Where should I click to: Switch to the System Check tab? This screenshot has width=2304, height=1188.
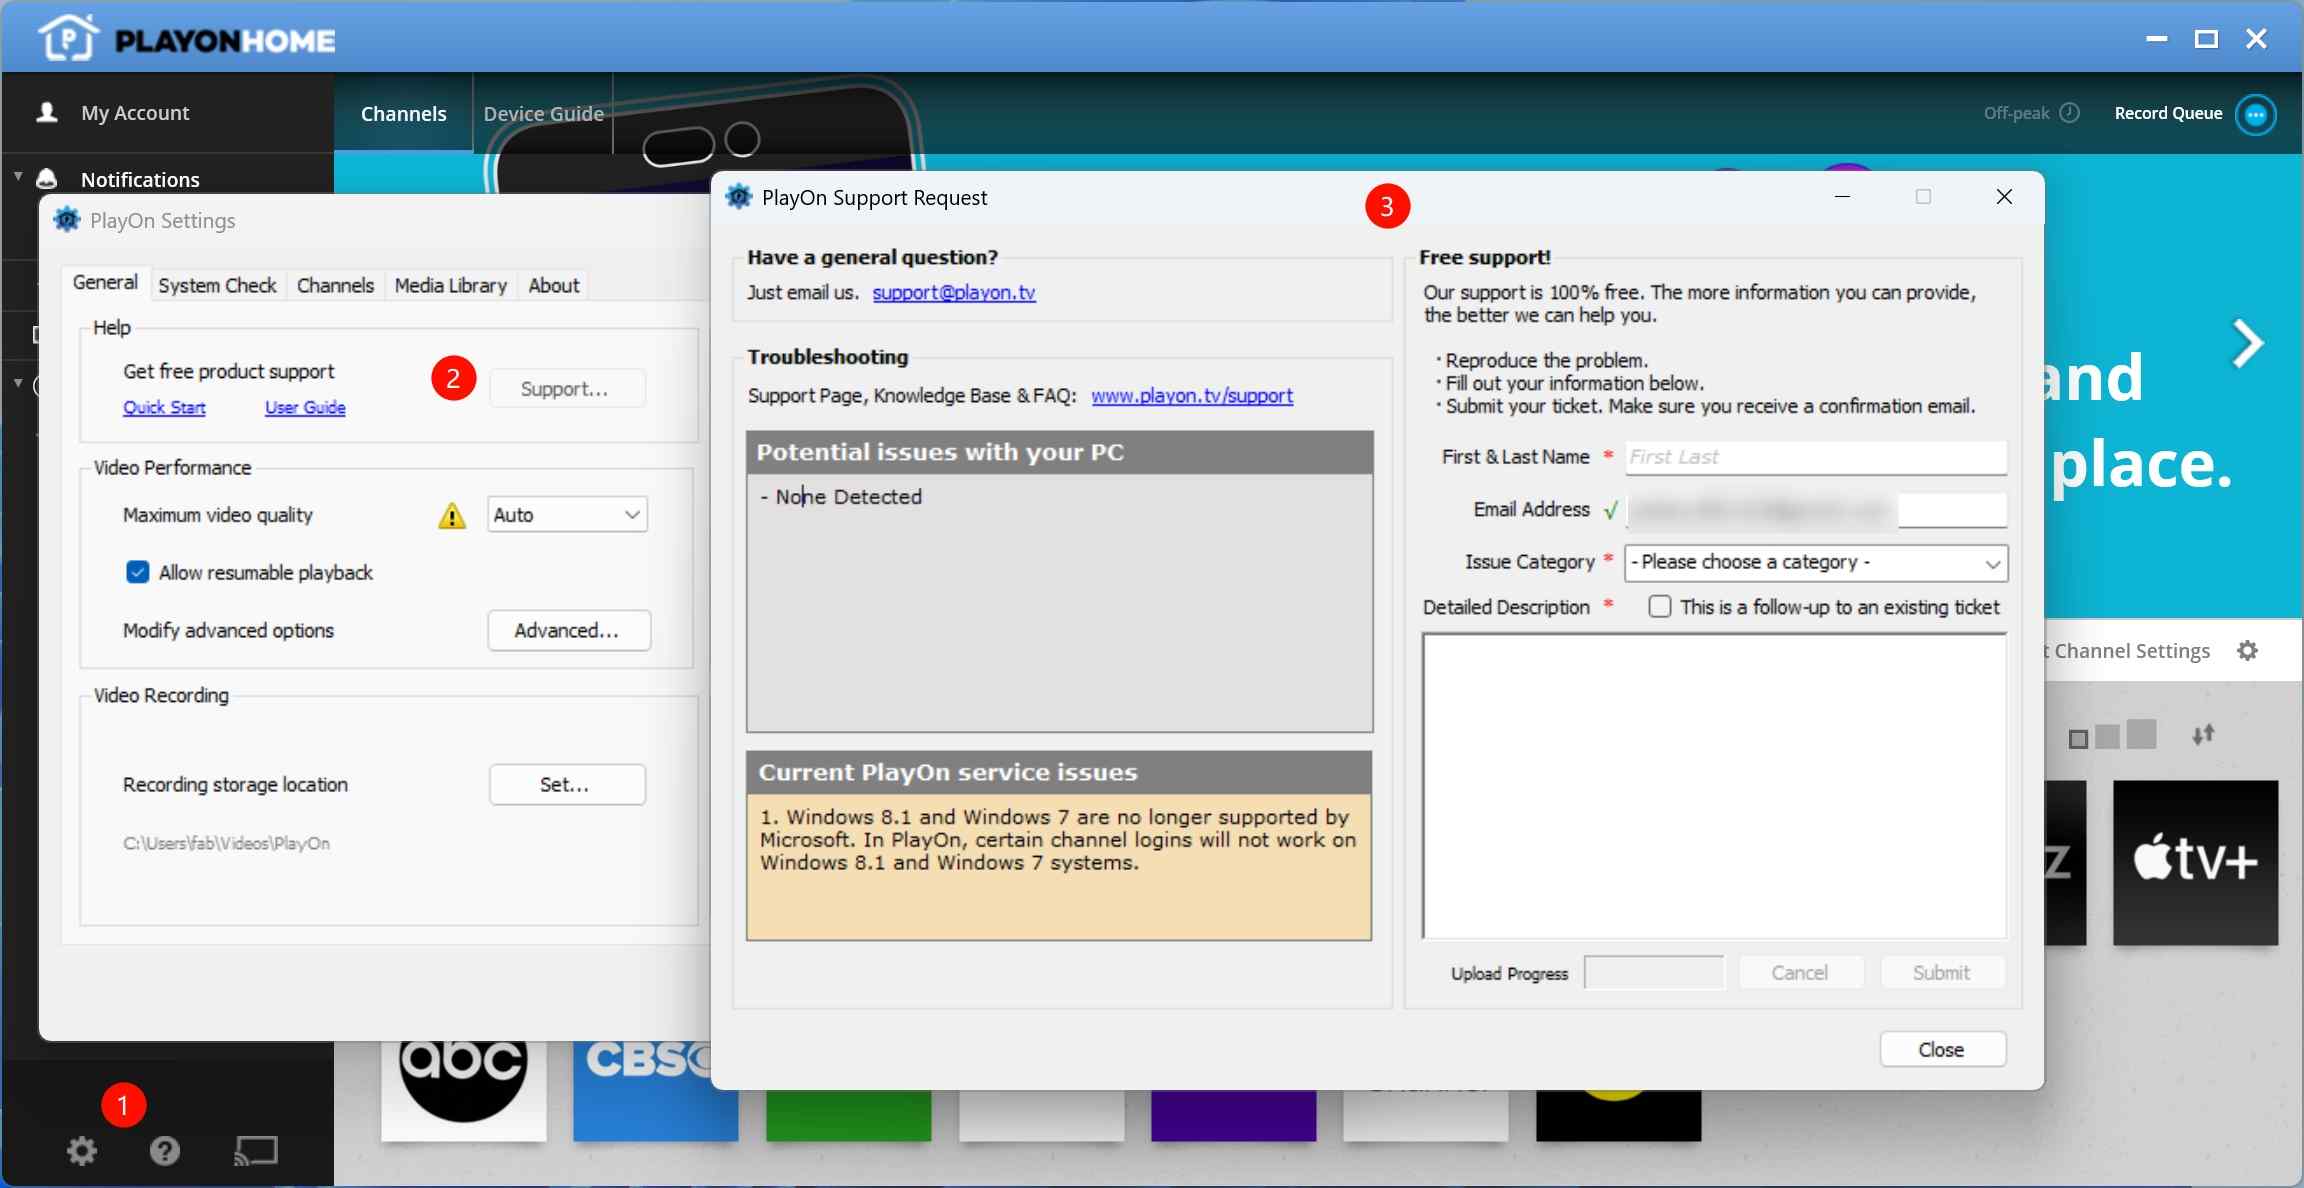point(217,285)
